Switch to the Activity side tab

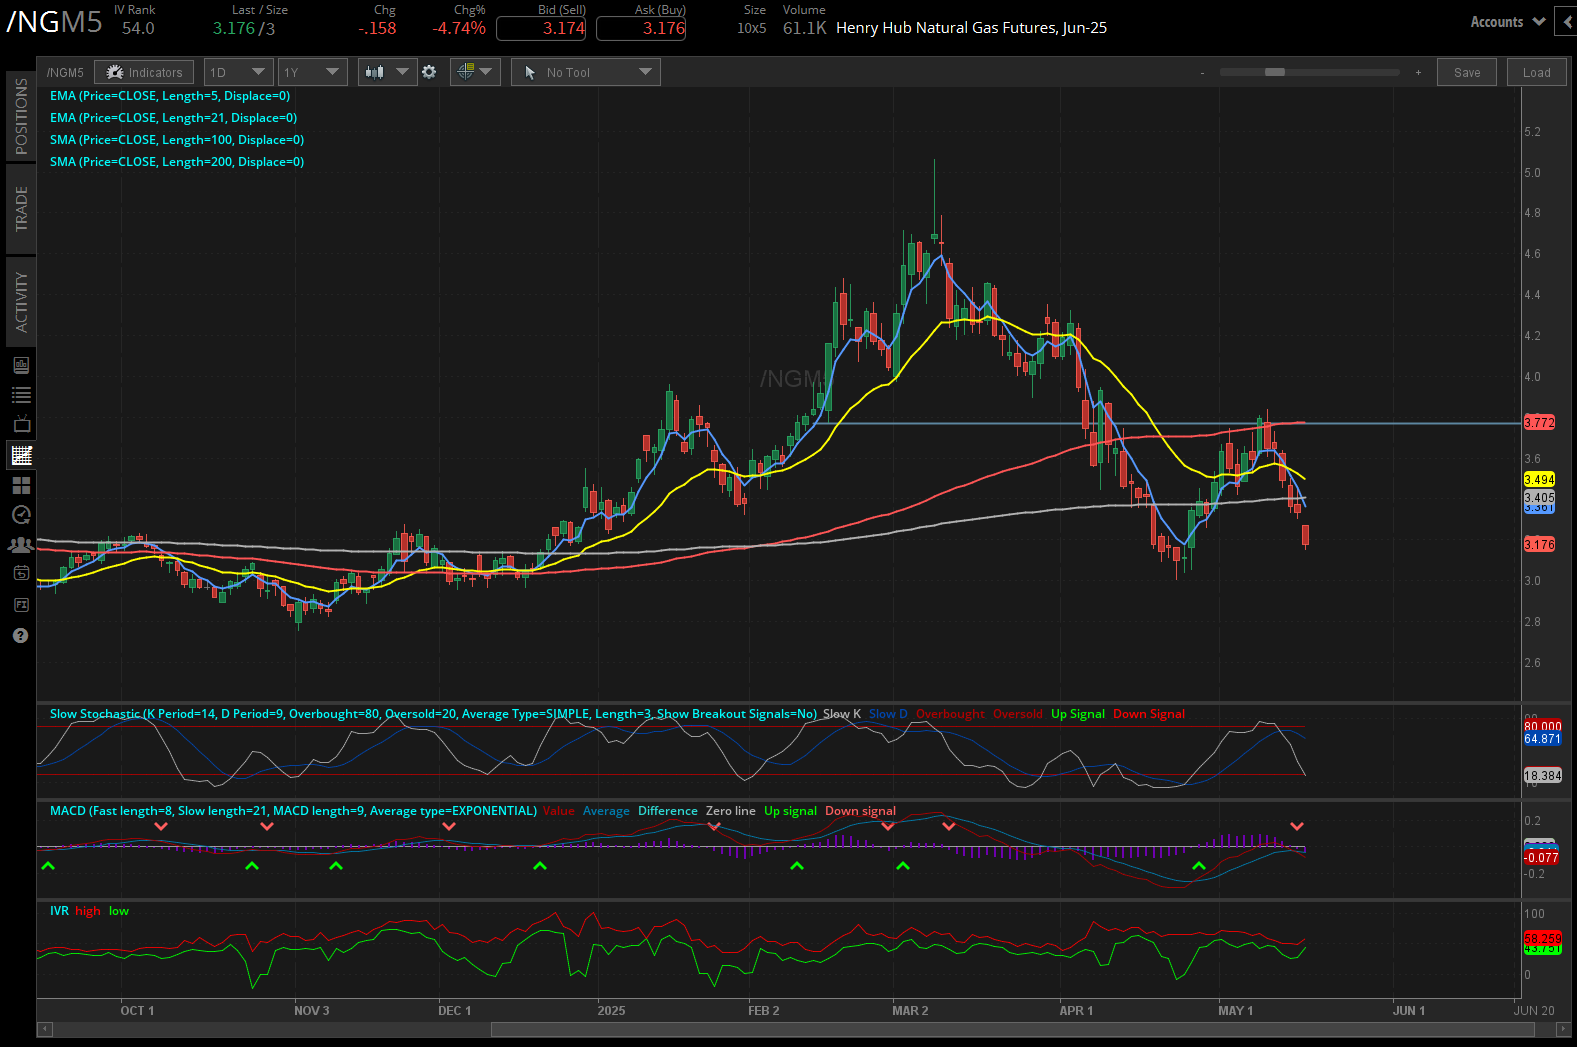[x=21, y=302]
